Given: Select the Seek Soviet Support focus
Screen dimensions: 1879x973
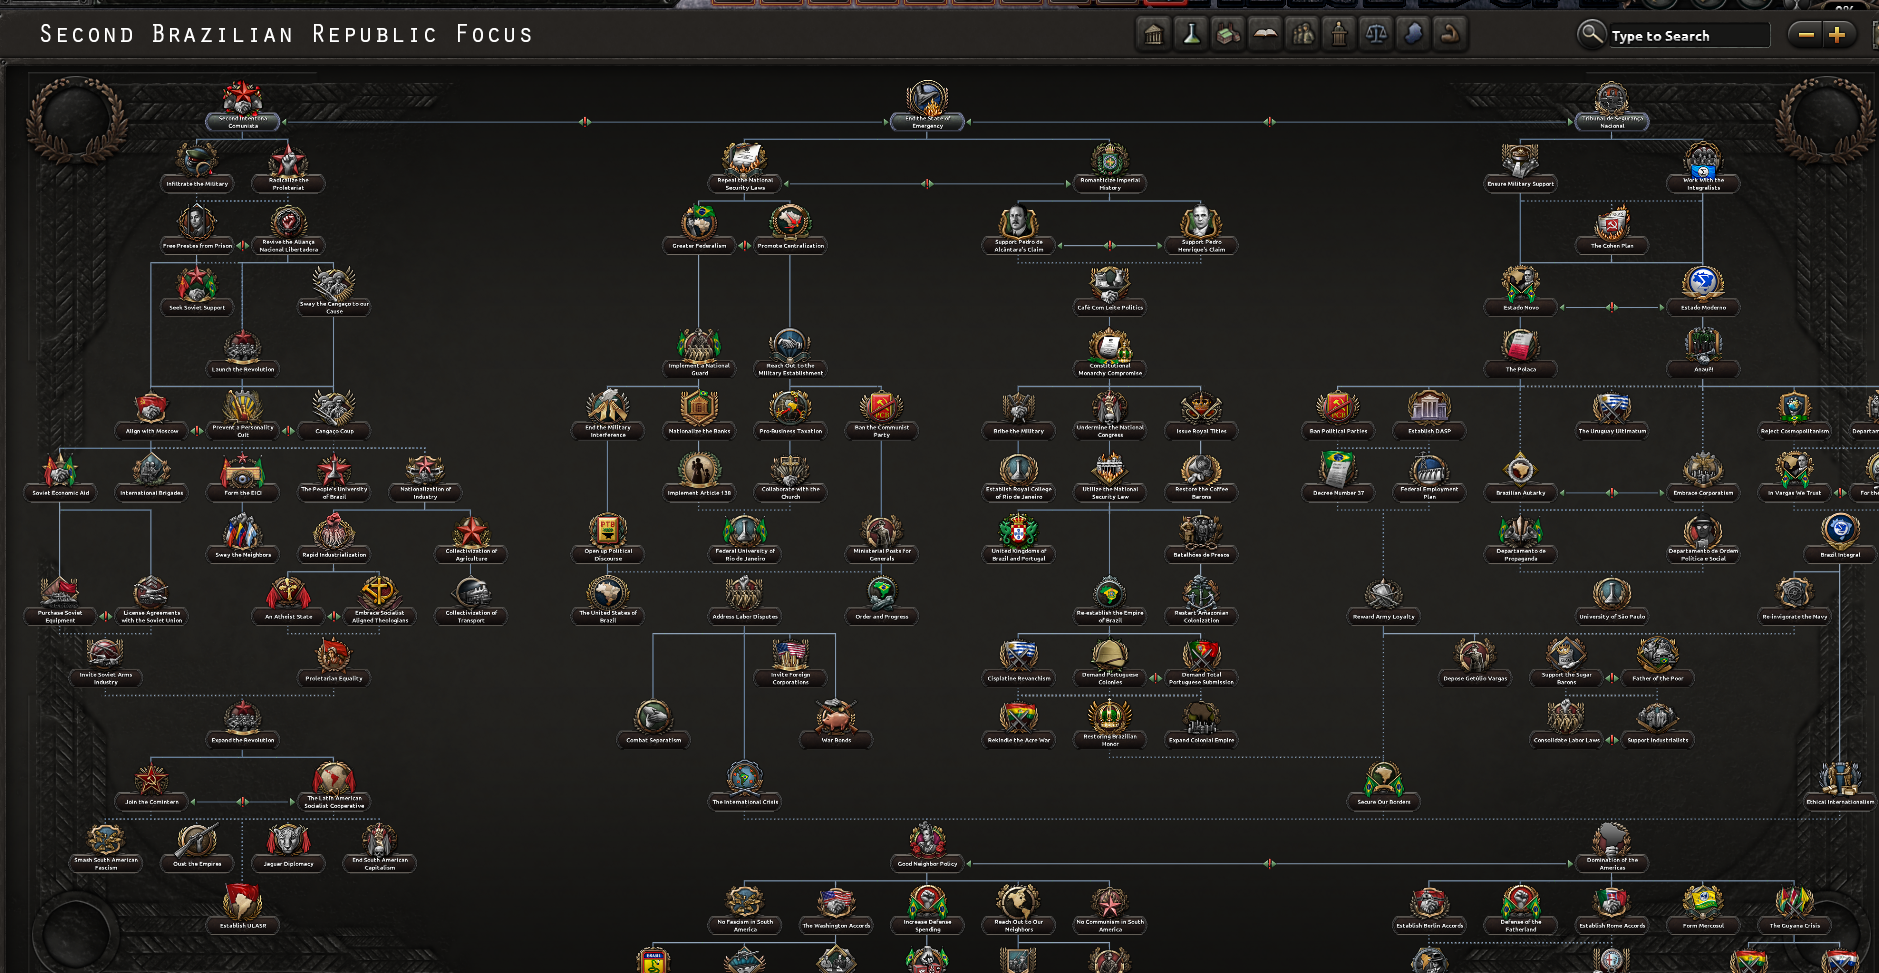Looking at the screenshot, I should (x=197, y=291).
